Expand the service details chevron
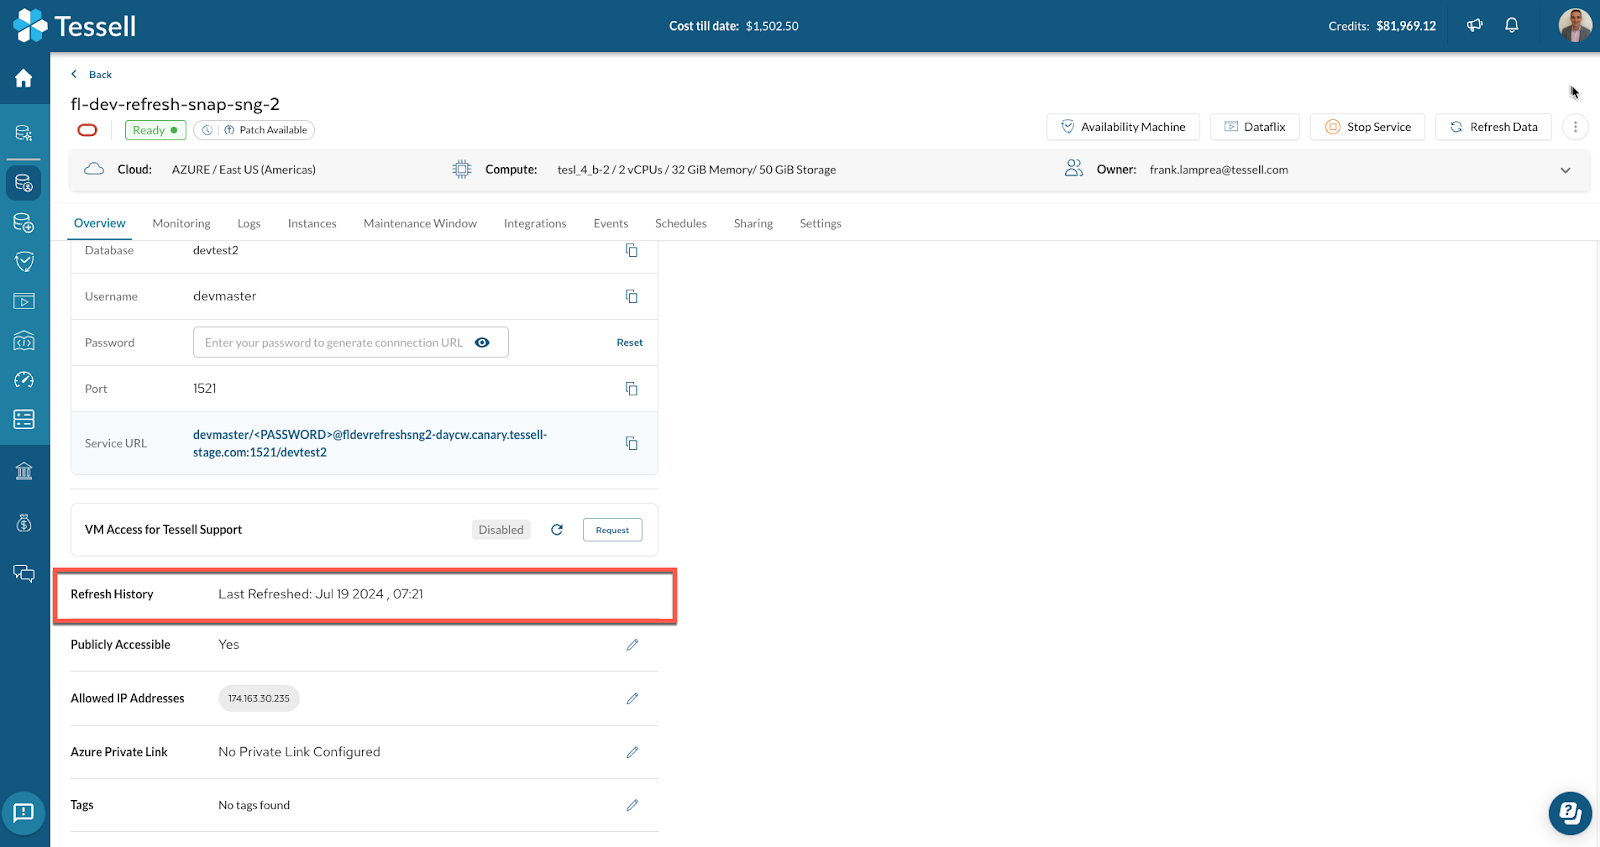1600x847 pixels. coord(1565,170)
